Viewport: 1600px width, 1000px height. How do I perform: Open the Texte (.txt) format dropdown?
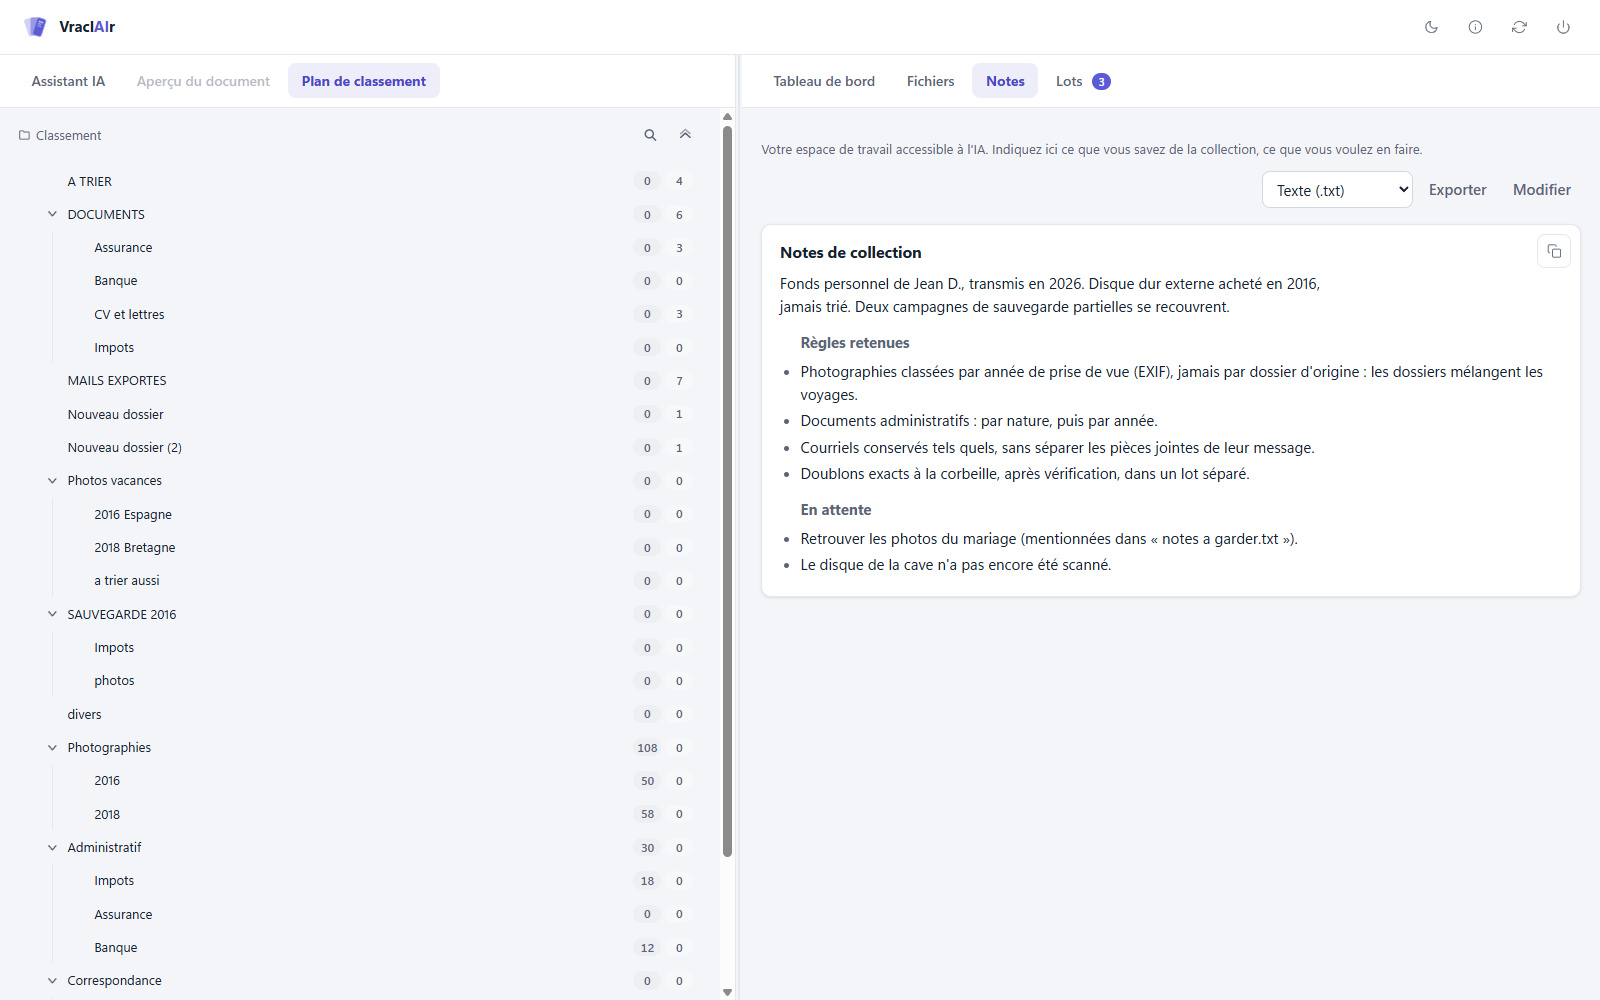(x=1337, y=190)
